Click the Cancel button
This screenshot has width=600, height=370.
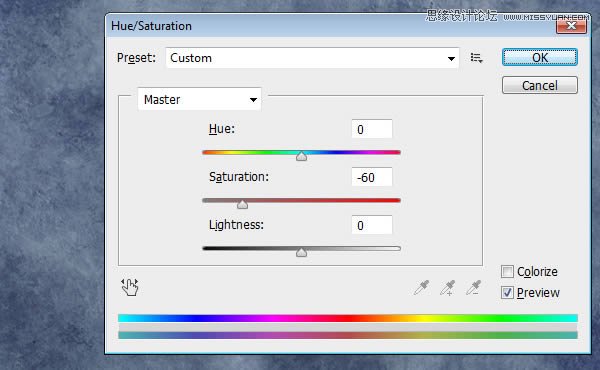point(540,85)
